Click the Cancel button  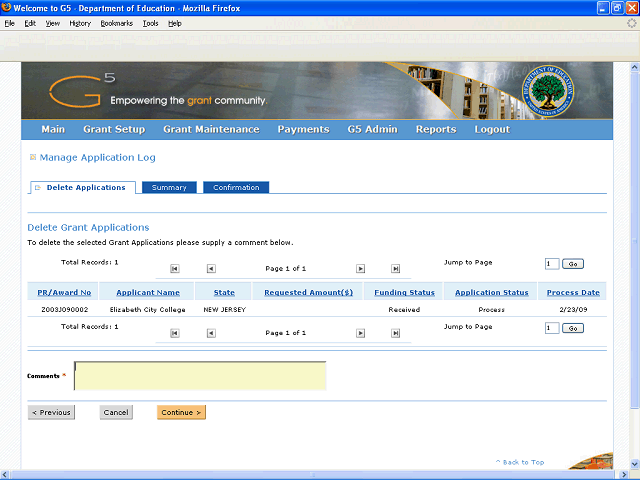tap(116, 412)
